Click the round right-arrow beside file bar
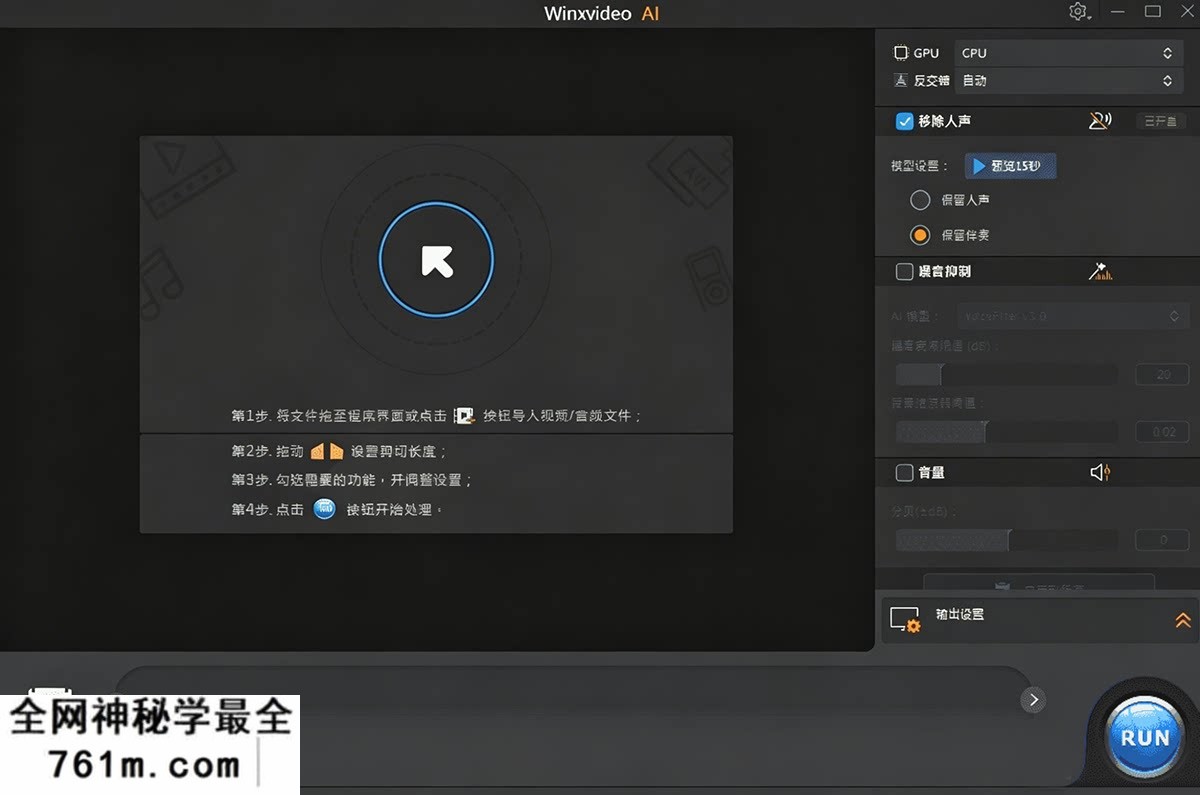The width and height of the screenshot is (1200, 795). [1033, 700]
